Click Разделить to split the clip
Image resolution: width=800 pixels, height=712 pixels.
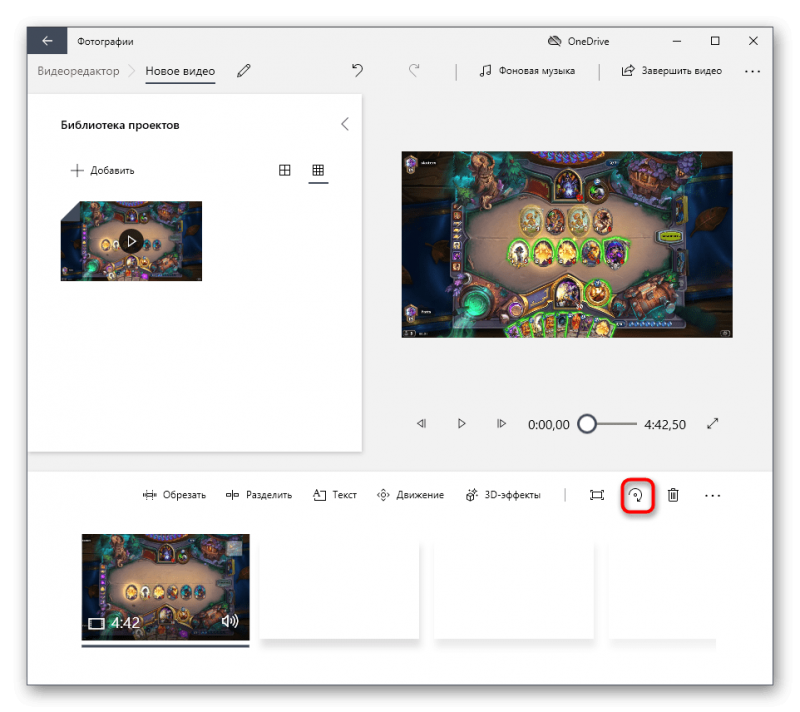tap(259, 495)
